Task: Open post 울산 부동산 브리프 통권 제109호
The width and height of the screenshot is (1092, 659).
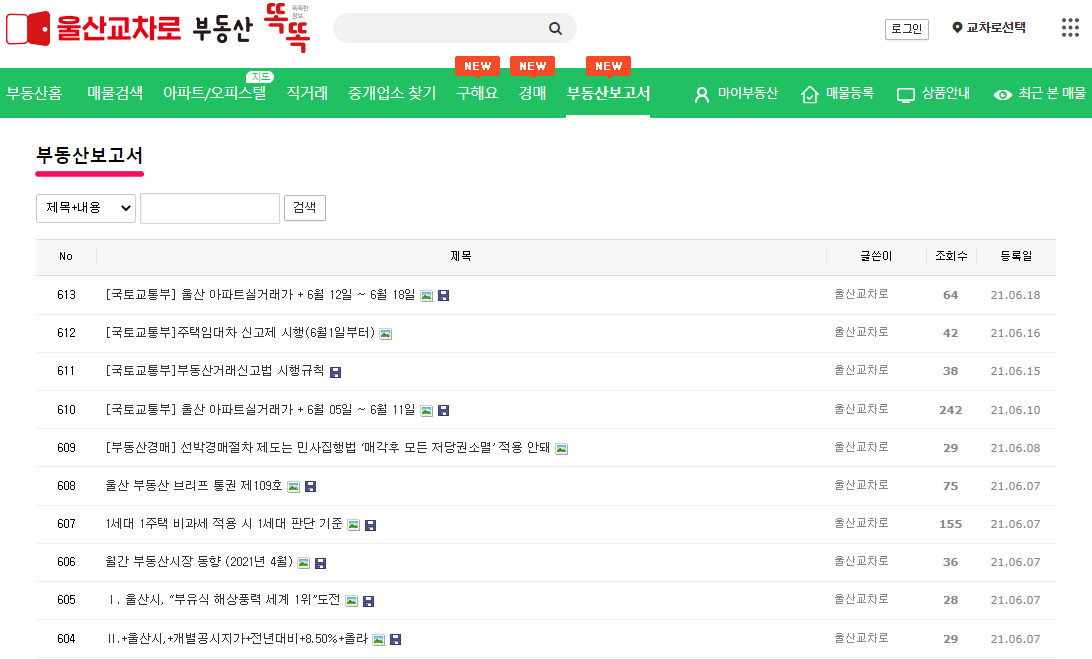Action: (194, 486)
